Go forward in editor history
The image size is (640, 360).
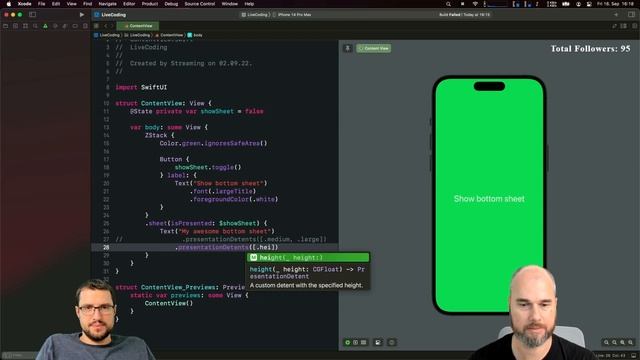pos(112,26)
